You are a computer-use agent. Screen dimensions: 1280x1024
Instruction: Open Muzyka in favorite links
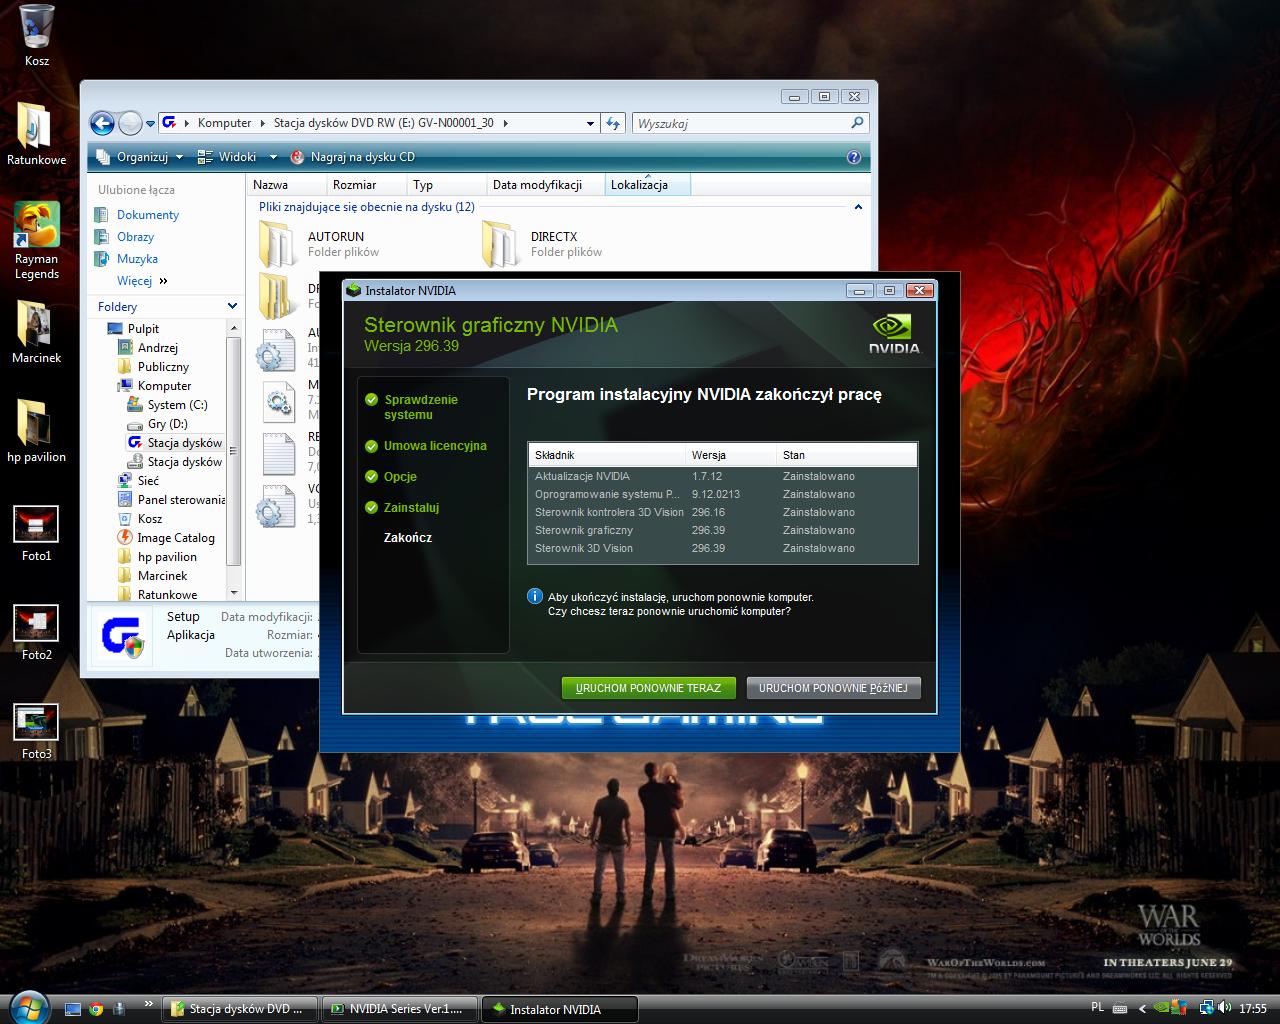pyautogui.click(x=126, y=259)
